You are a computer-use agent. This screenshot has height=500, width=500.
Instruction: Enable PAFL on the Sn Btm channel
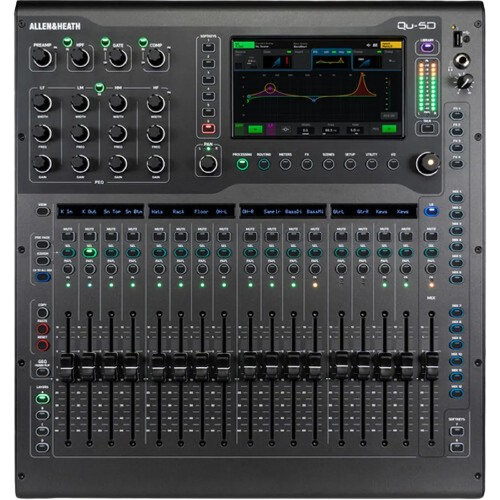(x=133, y=269)
